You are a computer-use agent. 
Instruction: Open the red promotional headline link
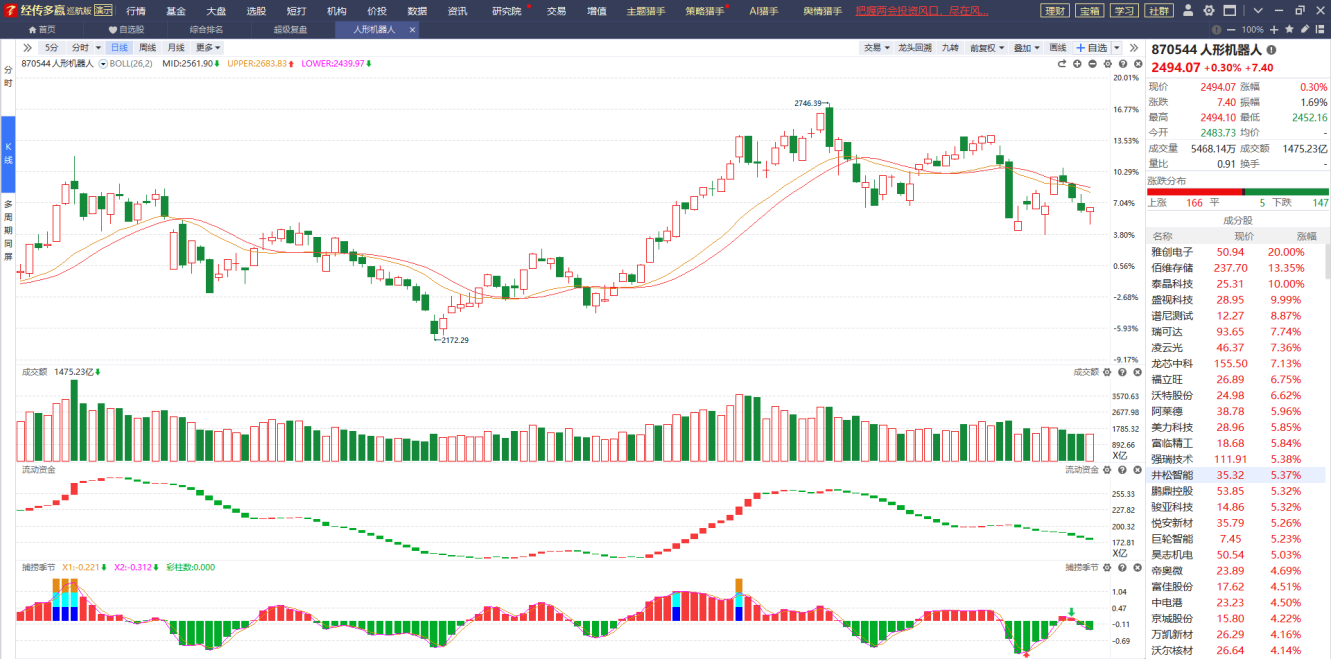(922, 11)
